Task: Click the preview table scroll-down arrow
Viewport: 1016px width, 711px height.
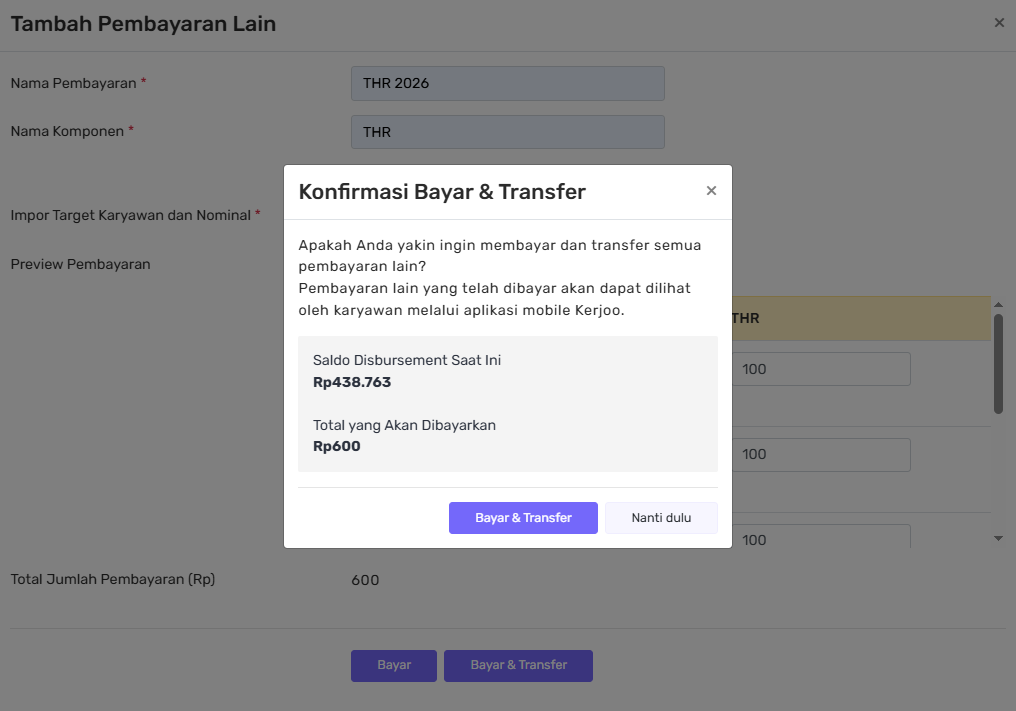Action: coord(998,539)
